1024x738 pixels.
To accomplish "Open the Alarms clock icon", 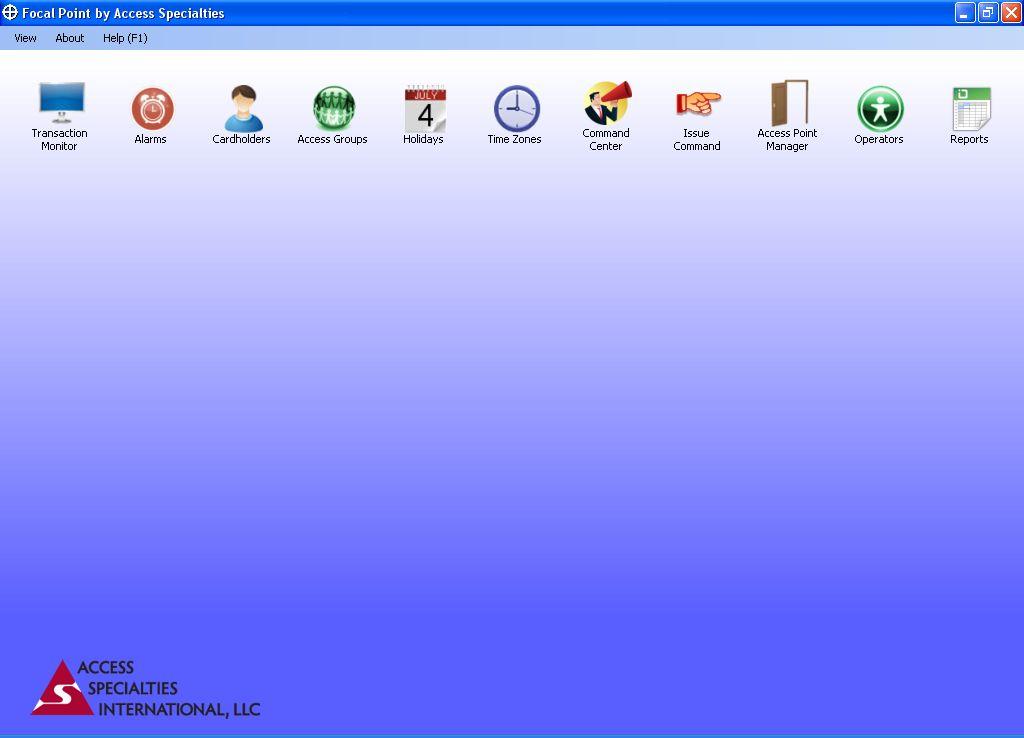I will pyautogui.click(x=152, y=108).
